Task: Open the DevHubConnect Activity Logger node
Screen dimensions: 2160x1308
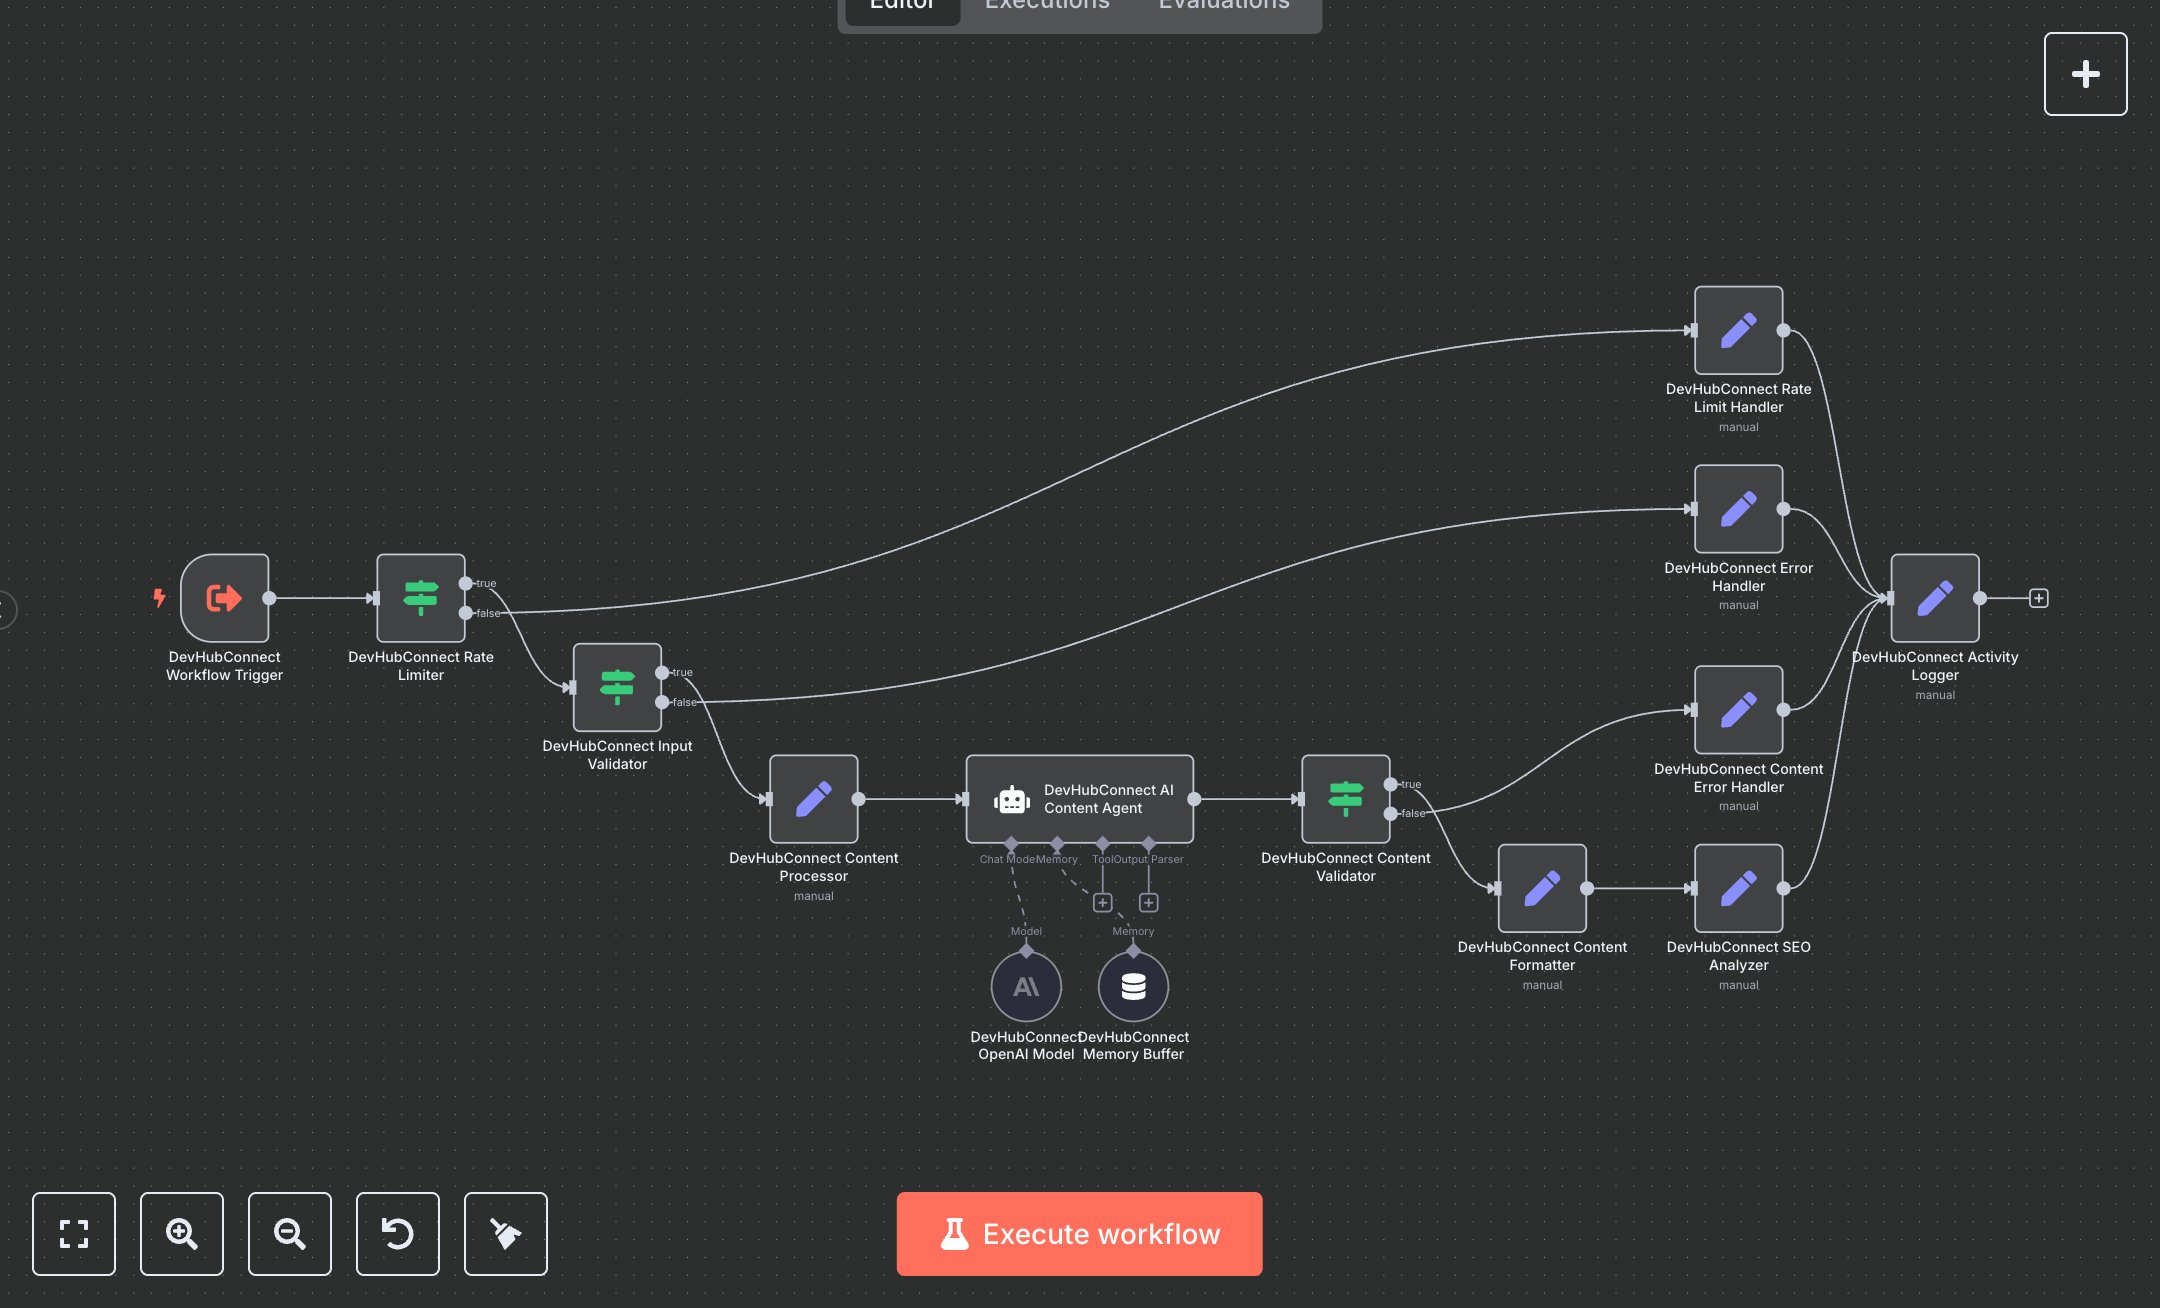Action: tap(1934, 598)
